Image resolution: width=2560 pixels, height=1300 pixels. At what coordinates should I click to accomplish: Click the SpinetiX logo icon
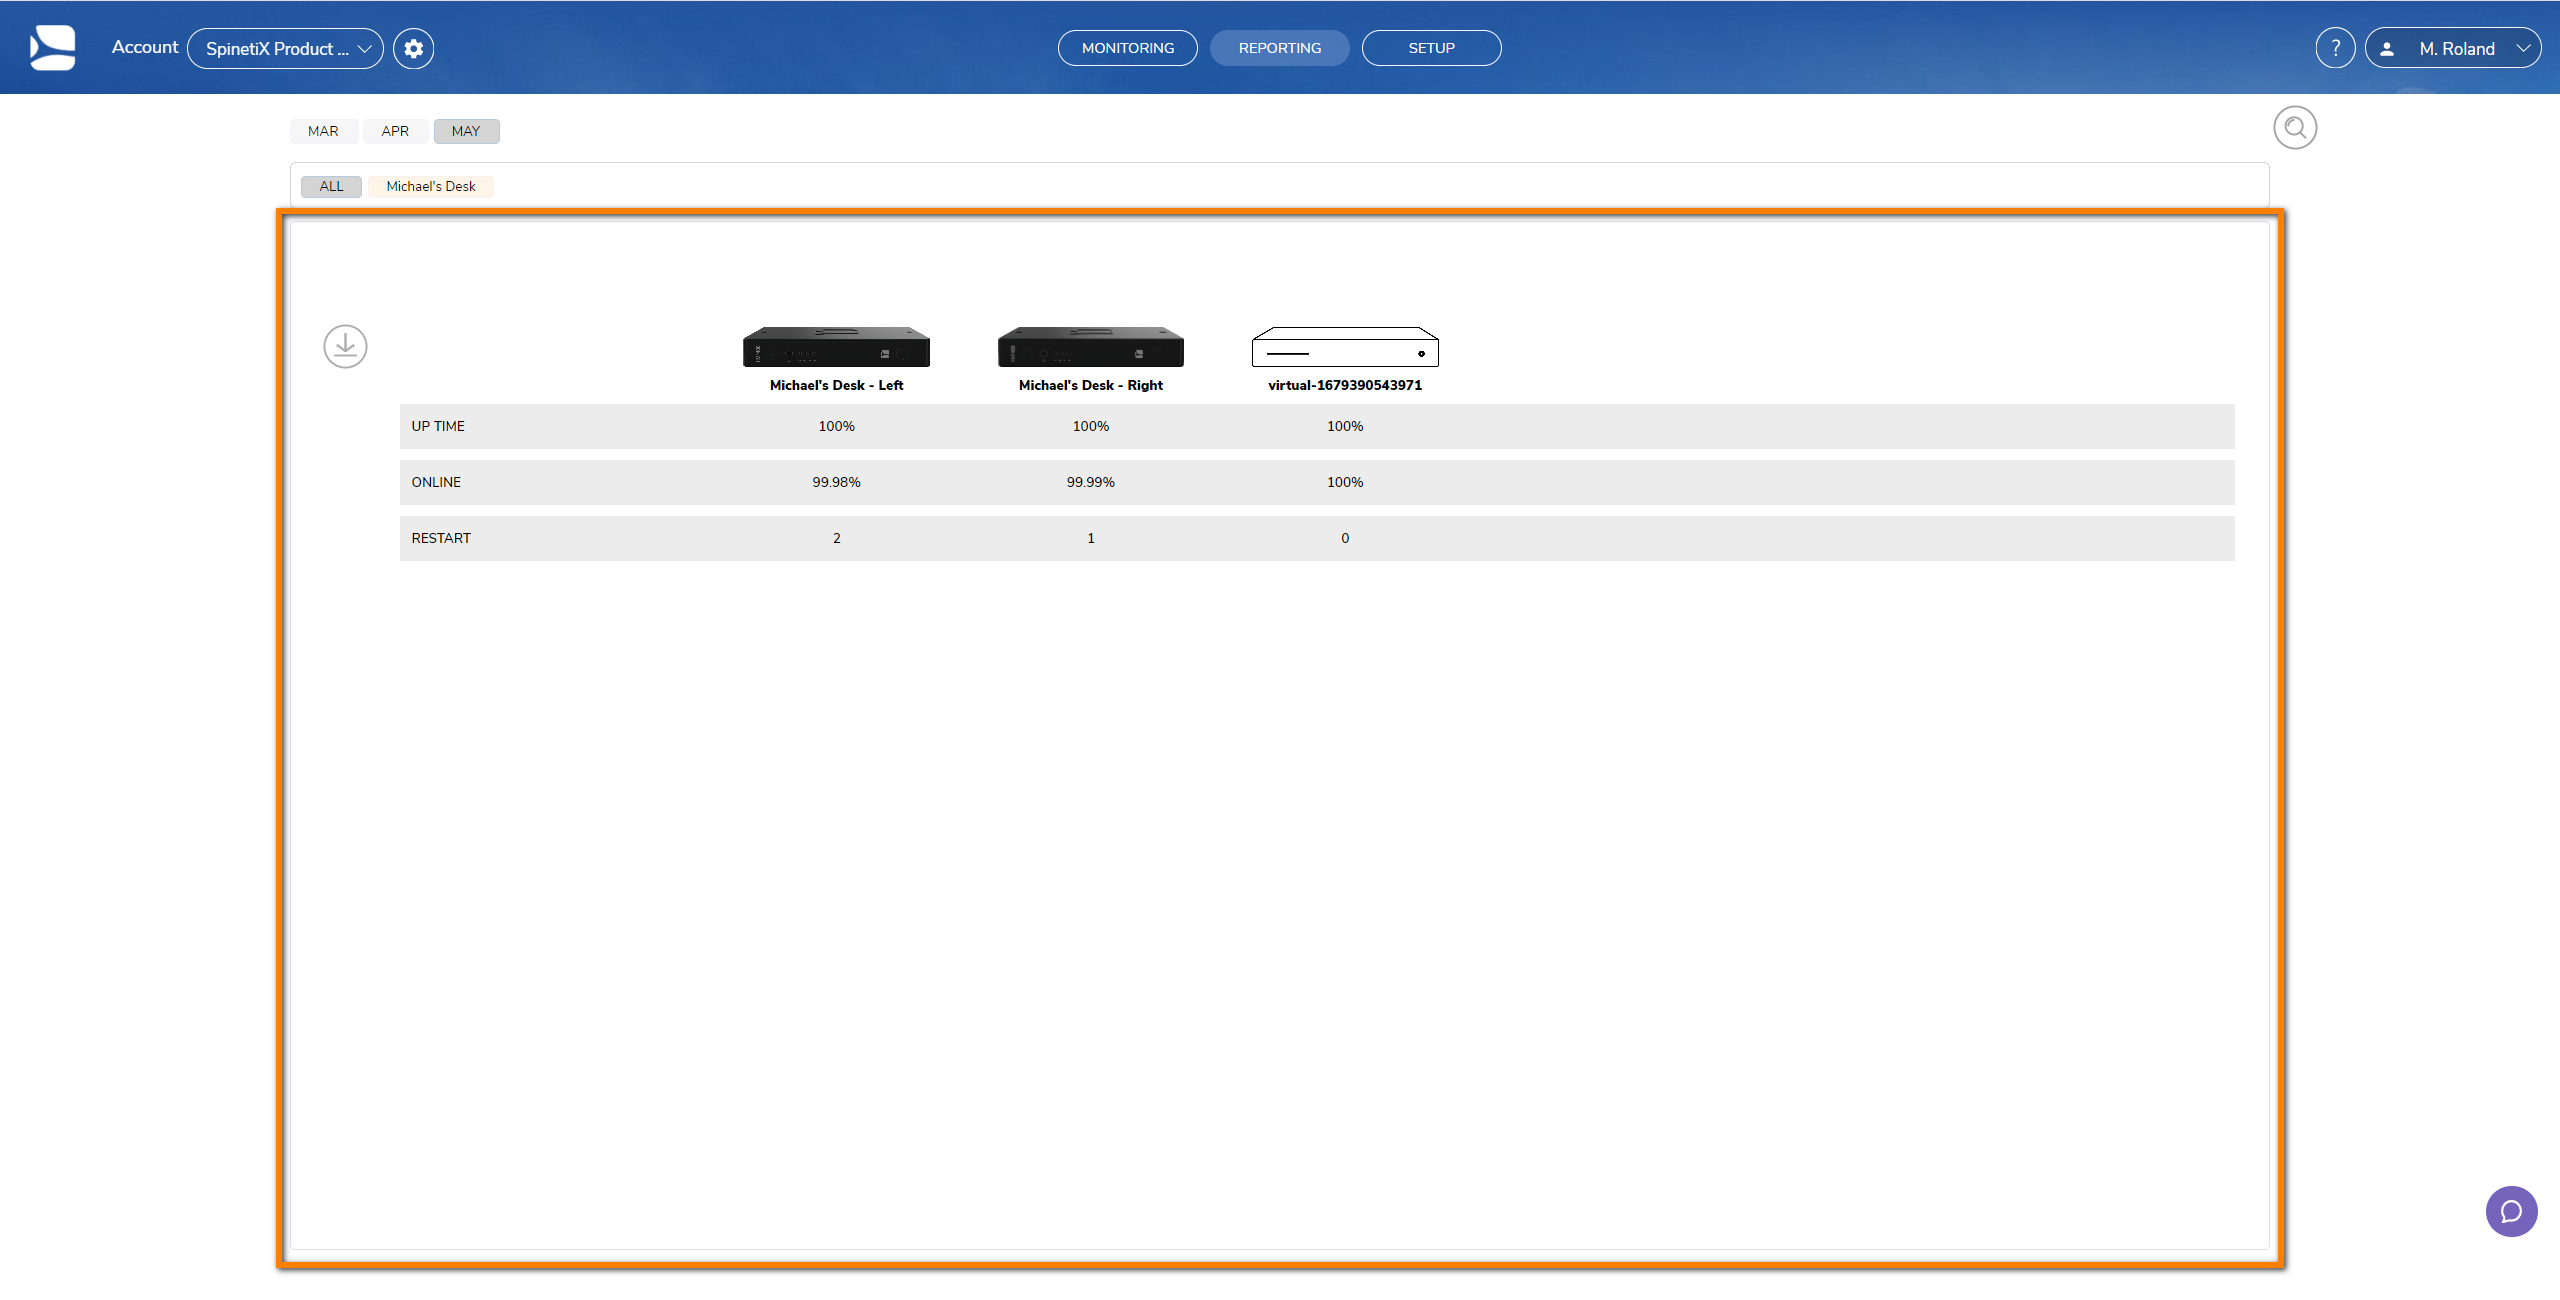coord(52,48)
